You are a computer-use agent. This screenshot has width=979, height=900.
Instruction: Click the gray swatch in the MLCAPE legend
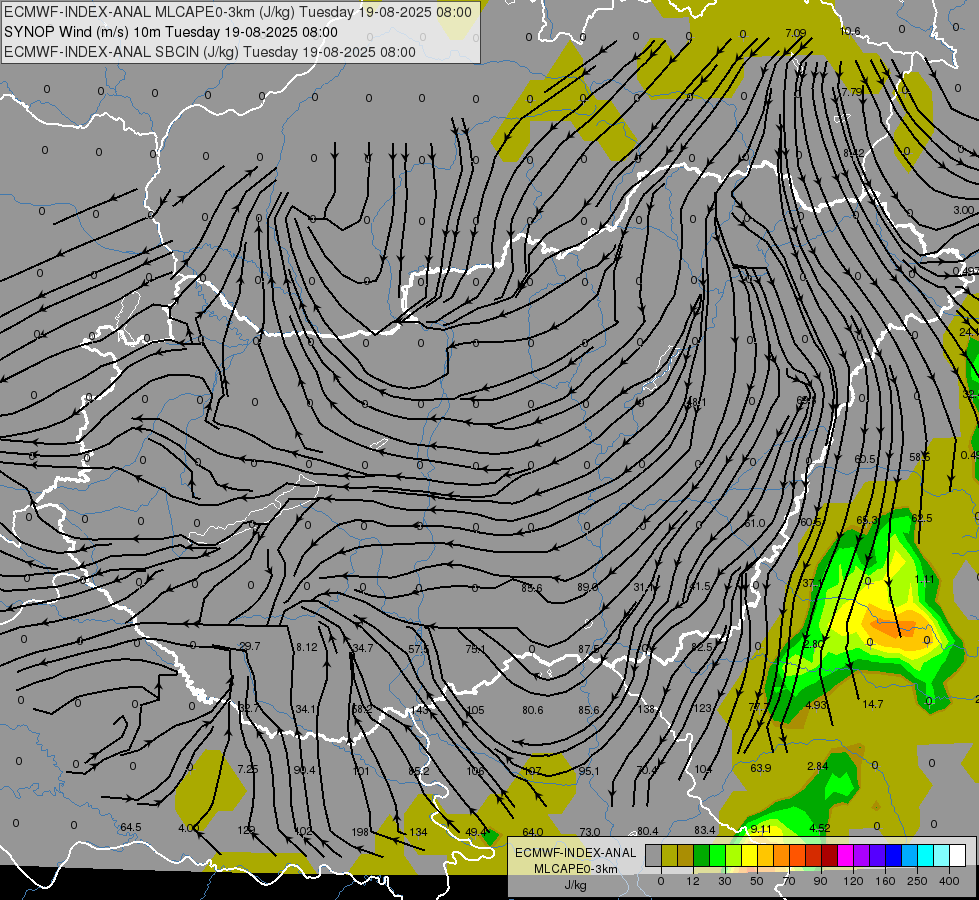pyautogui.click(x=654, y=855)
